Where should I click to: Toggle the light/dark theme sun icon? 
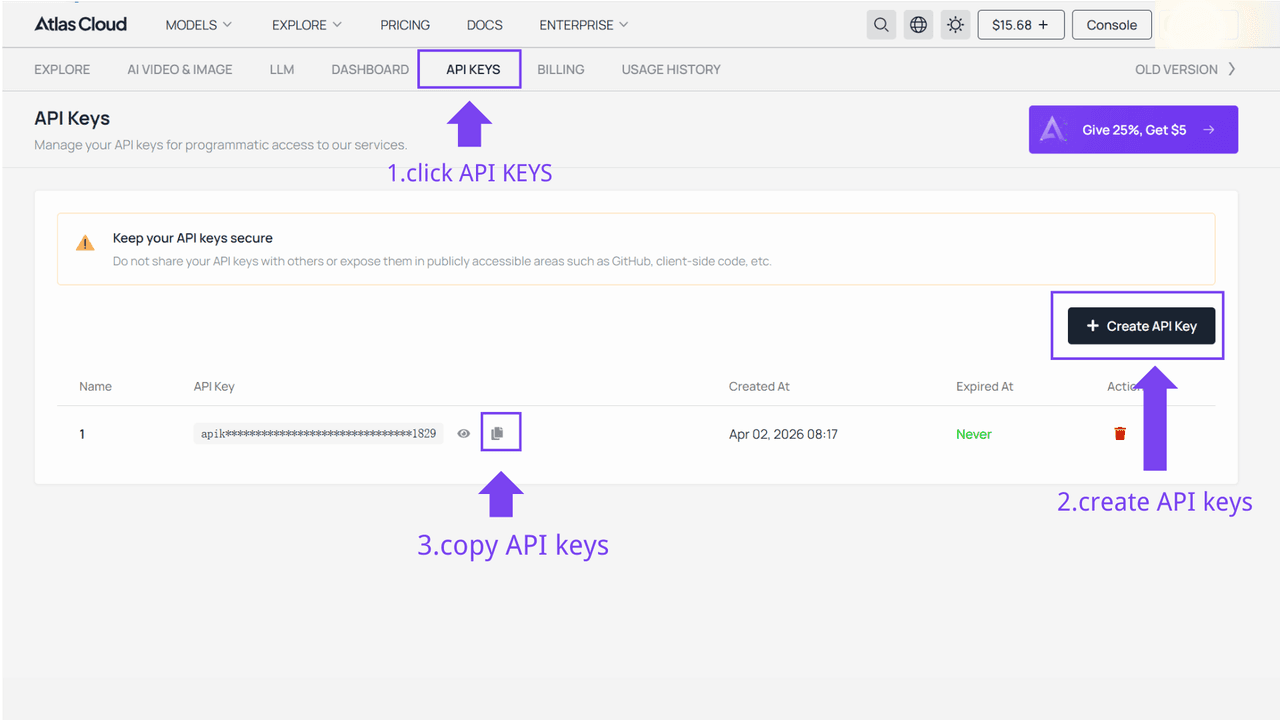pyautogui.click(x=956, y=25)
